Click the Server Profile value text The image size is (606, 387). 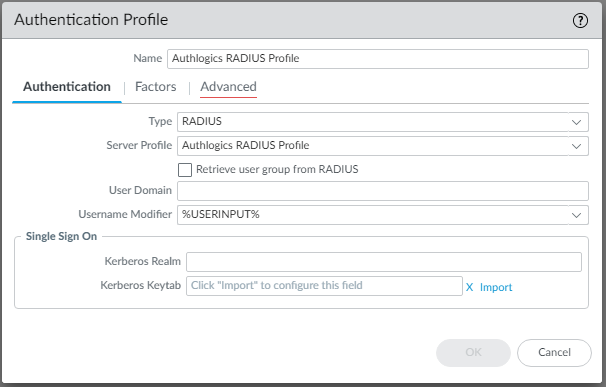[245, 145]
